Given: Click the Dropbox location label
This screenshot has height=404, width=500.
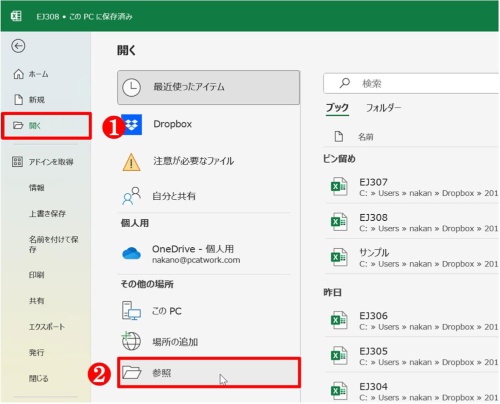Looking at the screenshot, I should click(173, 124).
